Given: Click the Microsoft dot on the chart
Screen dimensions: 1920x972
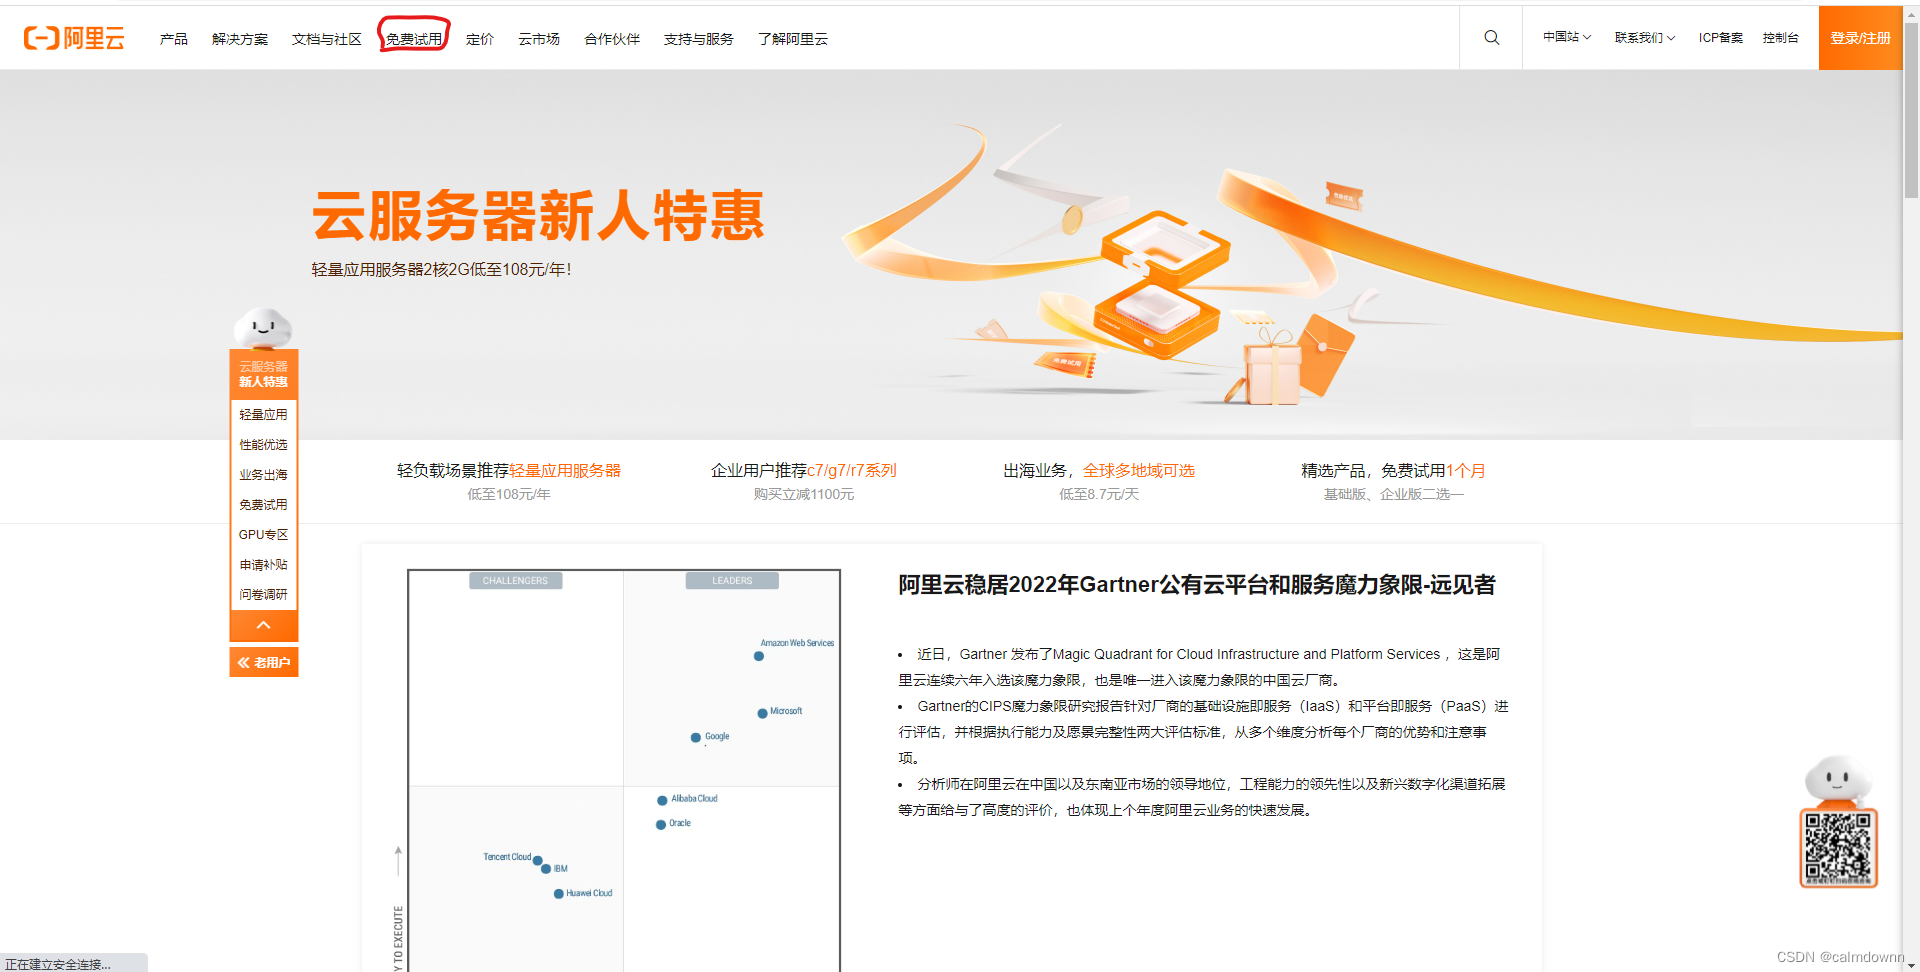Looking at the screenshot, I should point(762,713).
